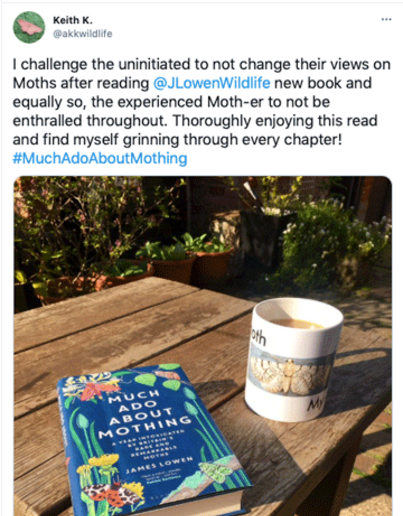Click the orange moth illustration atop the book cover

pos(99,389)
